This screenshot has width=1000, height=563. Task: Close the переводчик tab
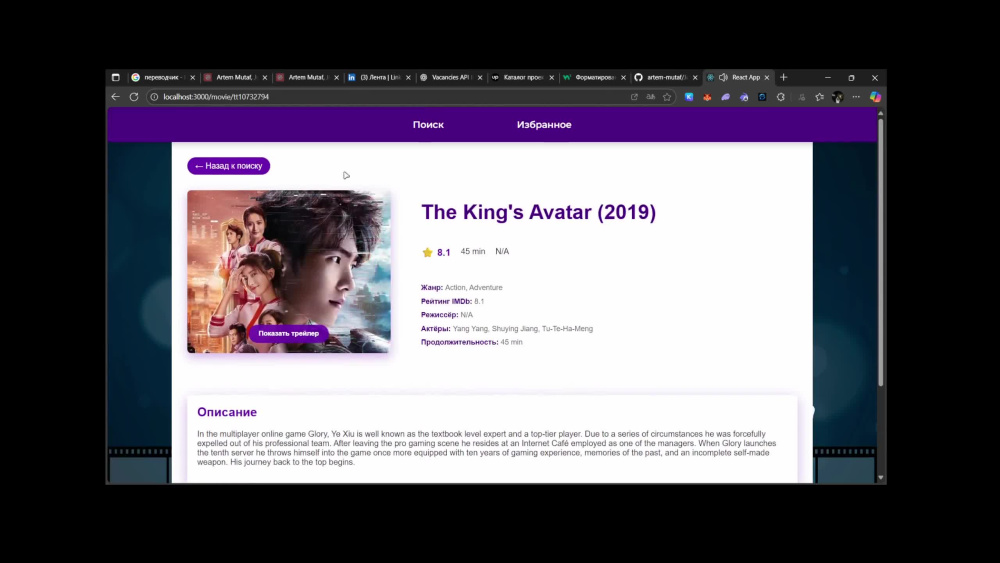(x=193, y=78)
